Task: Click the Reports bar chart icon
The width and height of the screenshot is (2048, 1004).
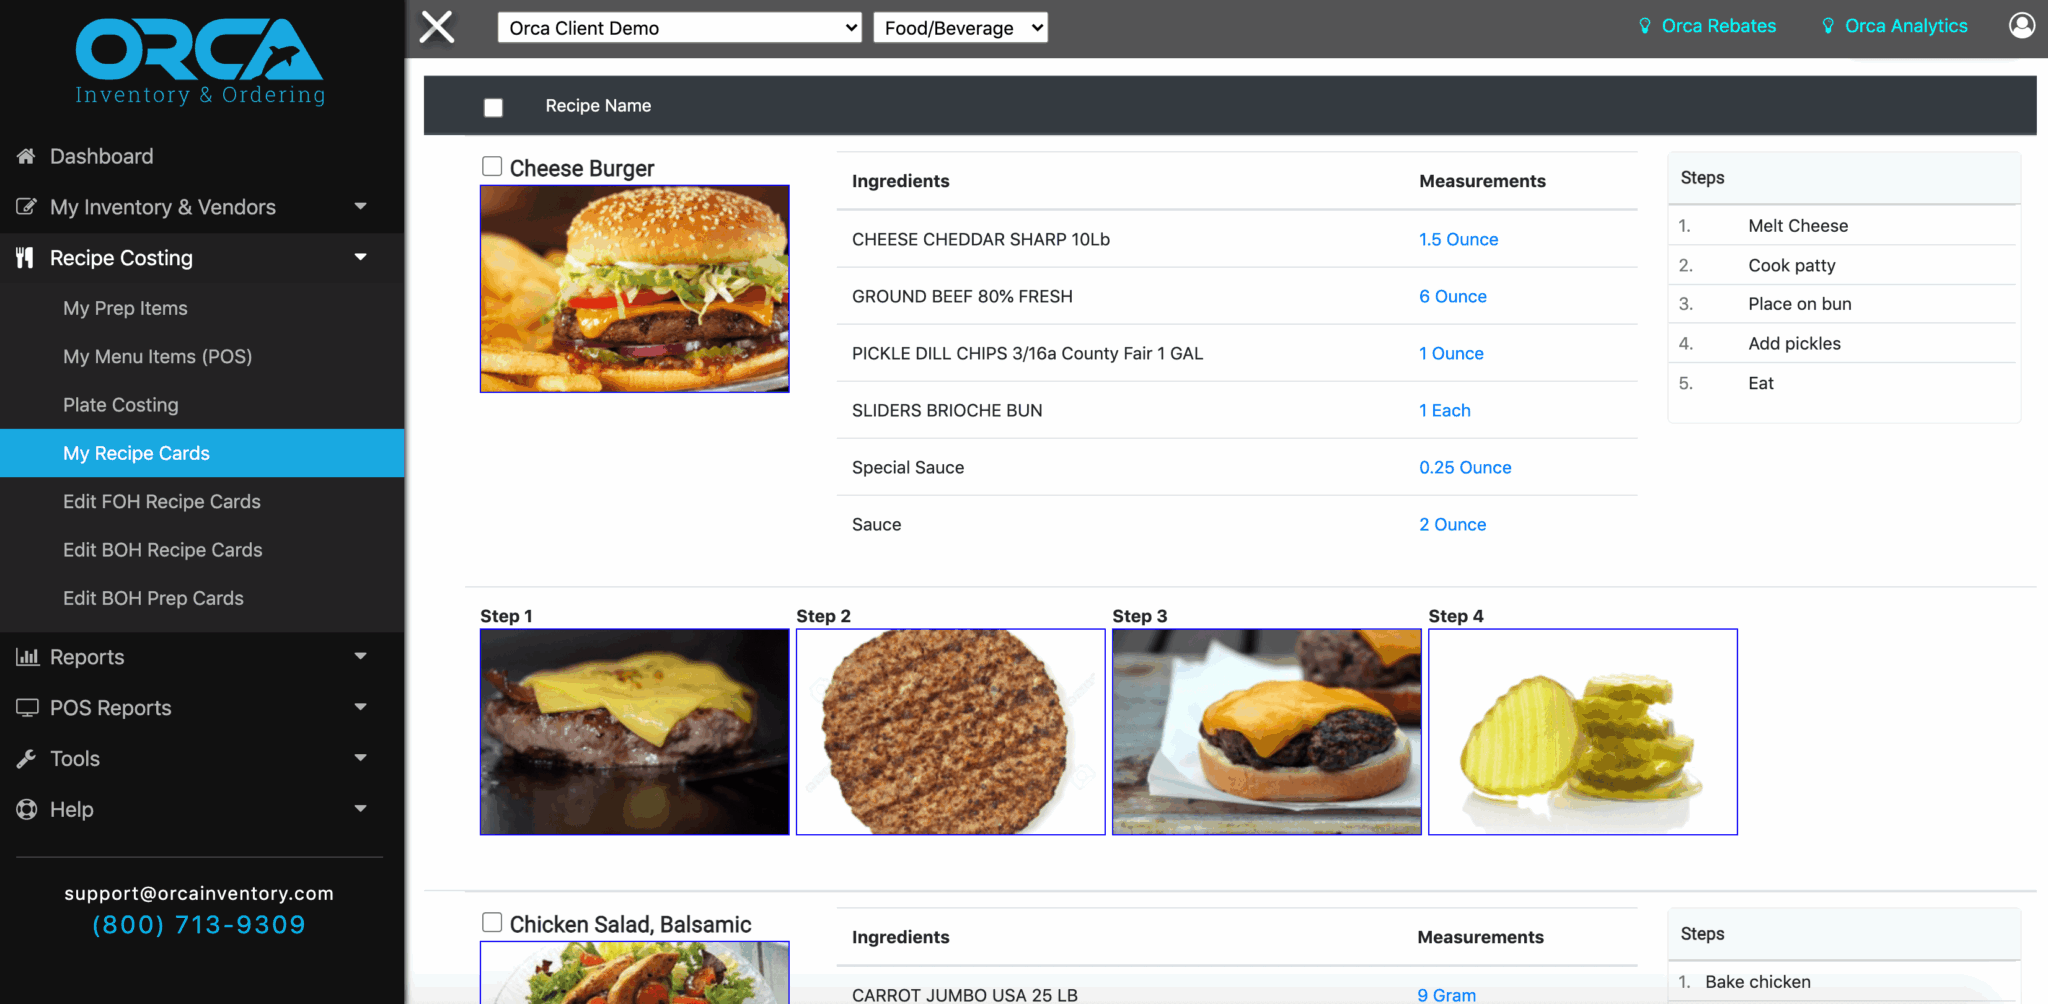Action: pyautogui.click(x=27, y=657)
